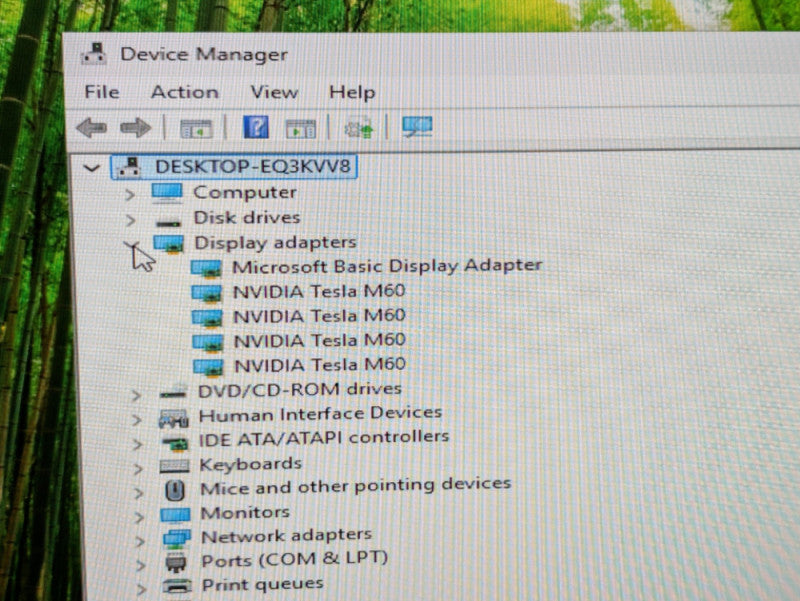Expand the Computer category
The image size is (800, 601).
coord(130,194)
